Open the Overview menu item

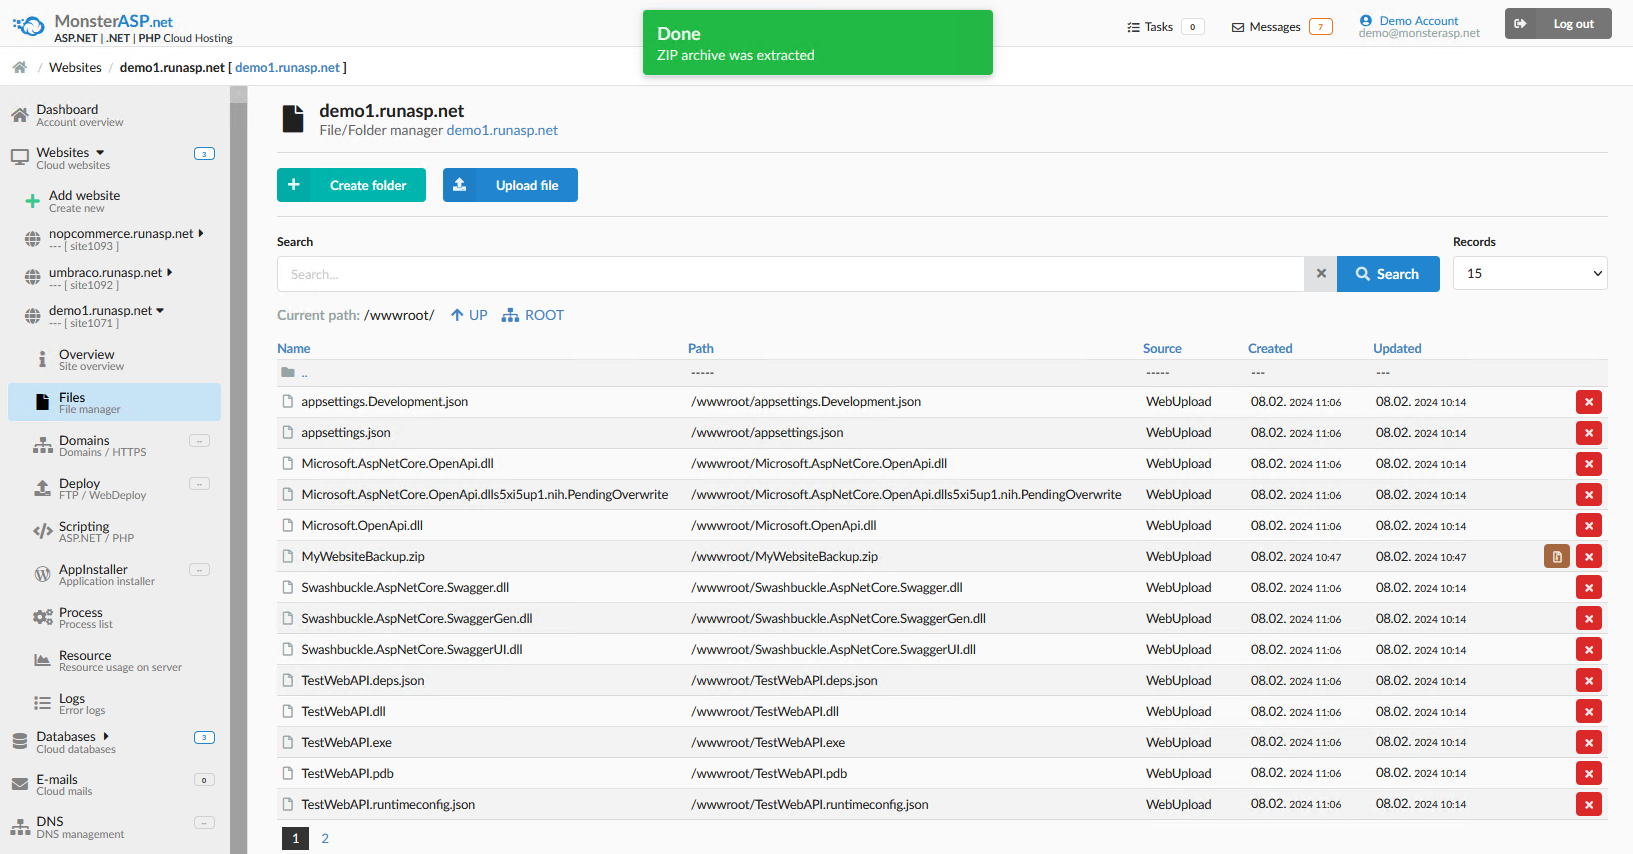[114, 360]
